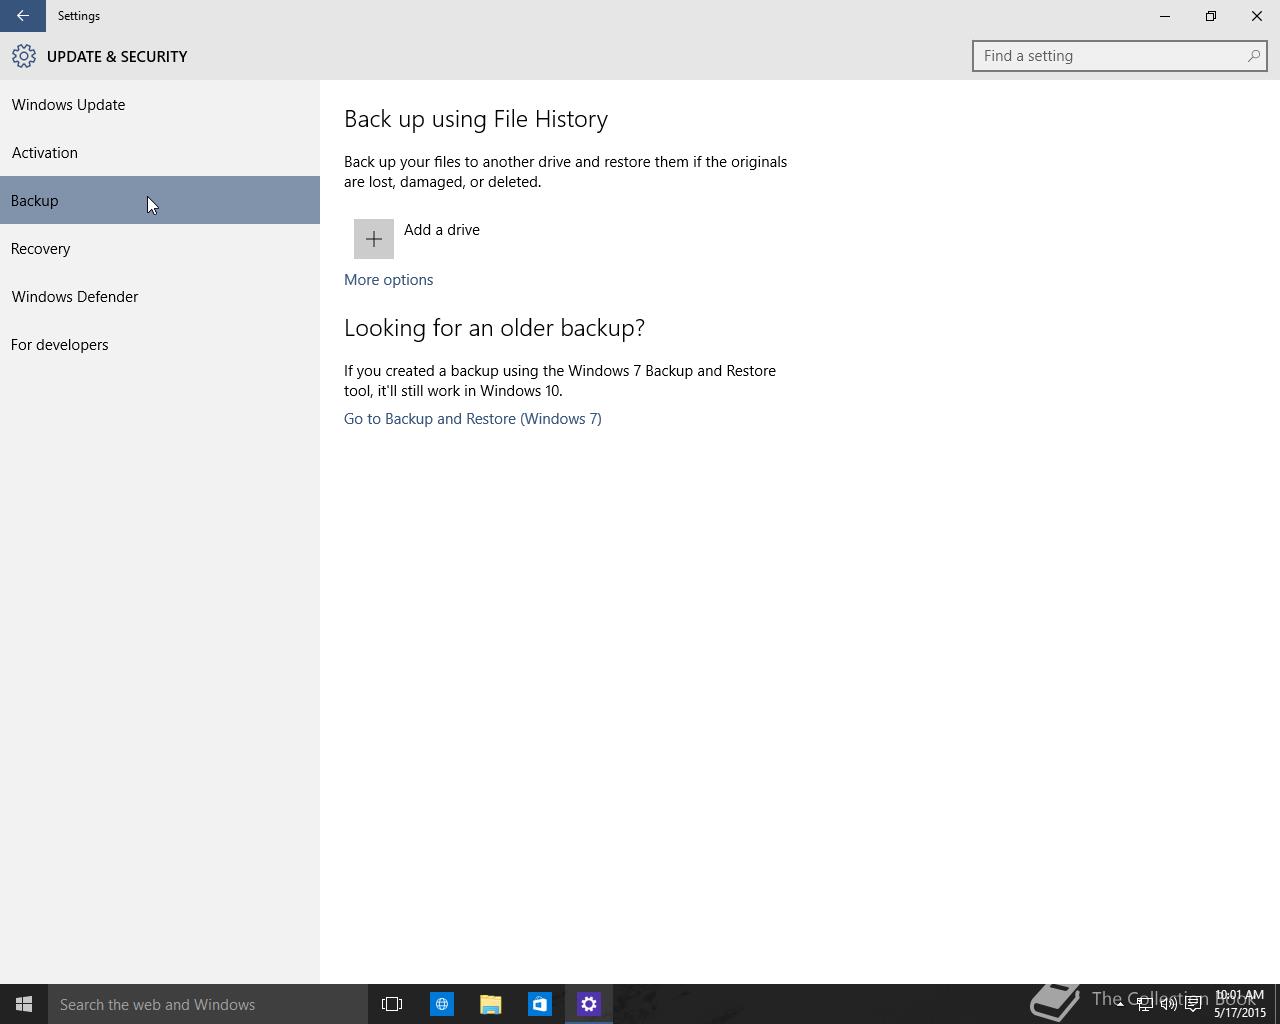Select the Settings gear on the taskbar

pos(589,1004)
